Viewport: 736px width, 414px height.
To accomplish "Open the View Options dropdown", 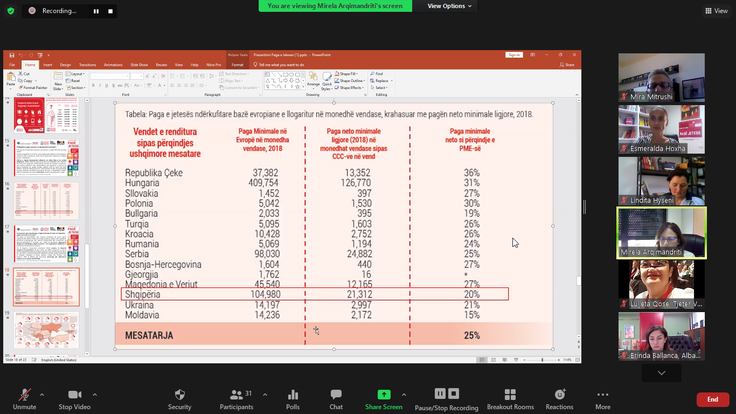I will coord(447,6).
